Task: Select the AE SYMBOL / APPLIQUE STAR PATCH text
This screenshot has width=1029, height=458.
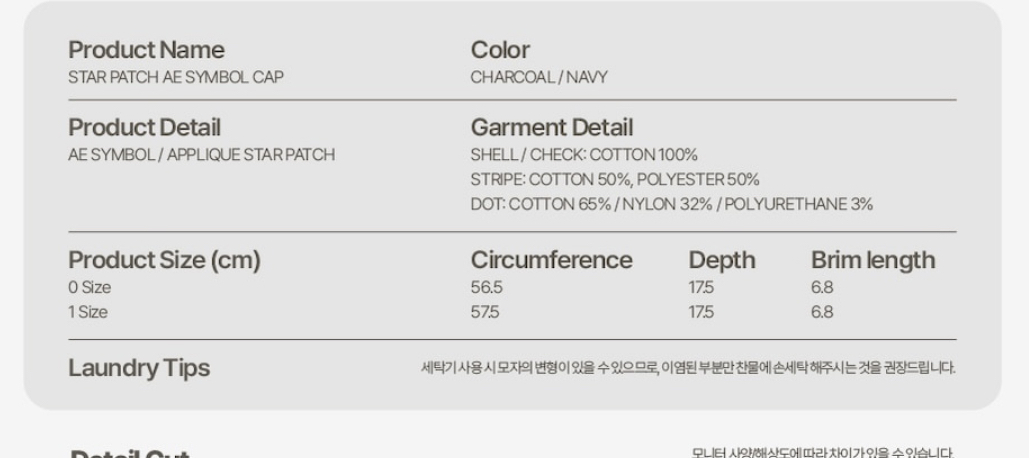Action: (201, 155)
